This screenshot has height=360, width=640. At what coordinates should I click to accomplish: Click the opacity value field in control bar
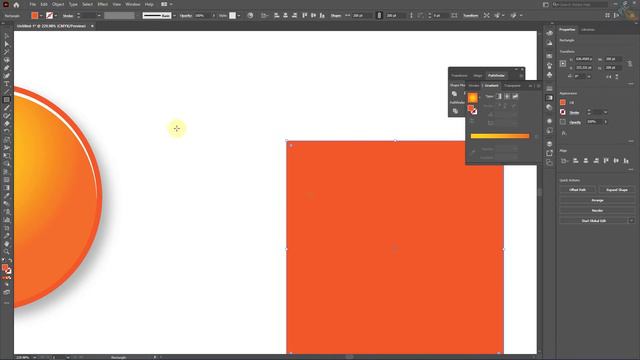pos(202,16)
